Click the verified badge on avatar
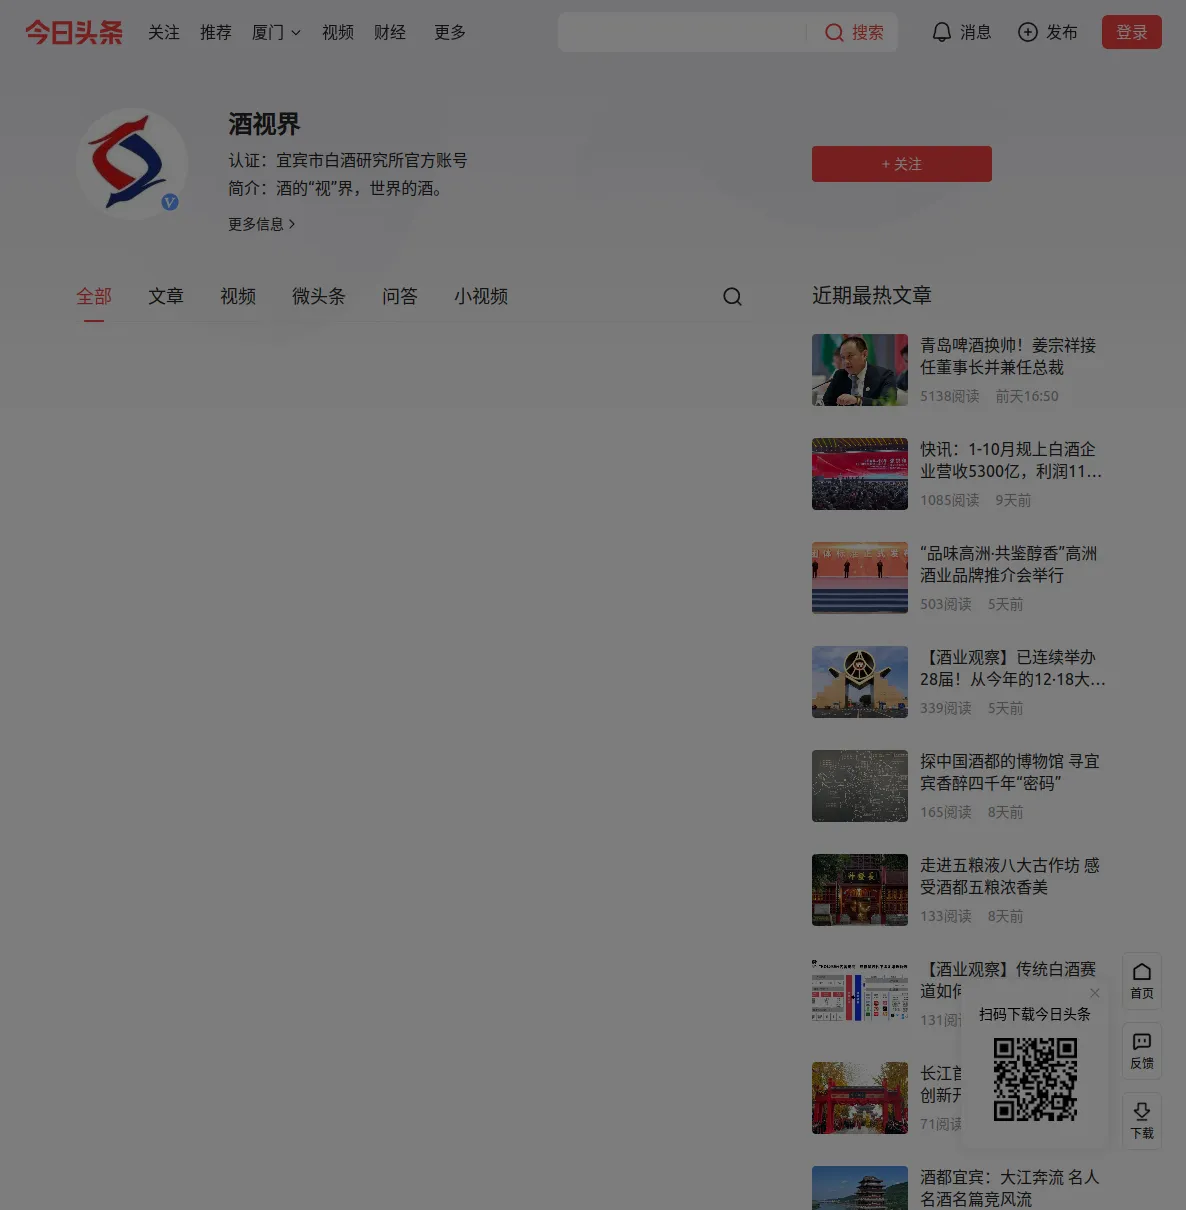Image resolution: width=1186 pixels, height=1210 pixels. [170, 202]
